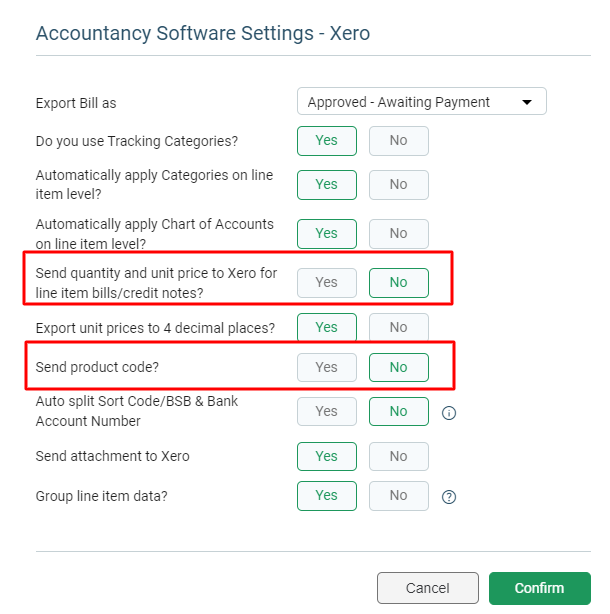
Task: Enable Send product code with Yes
Action: click(x=327, y=367)
